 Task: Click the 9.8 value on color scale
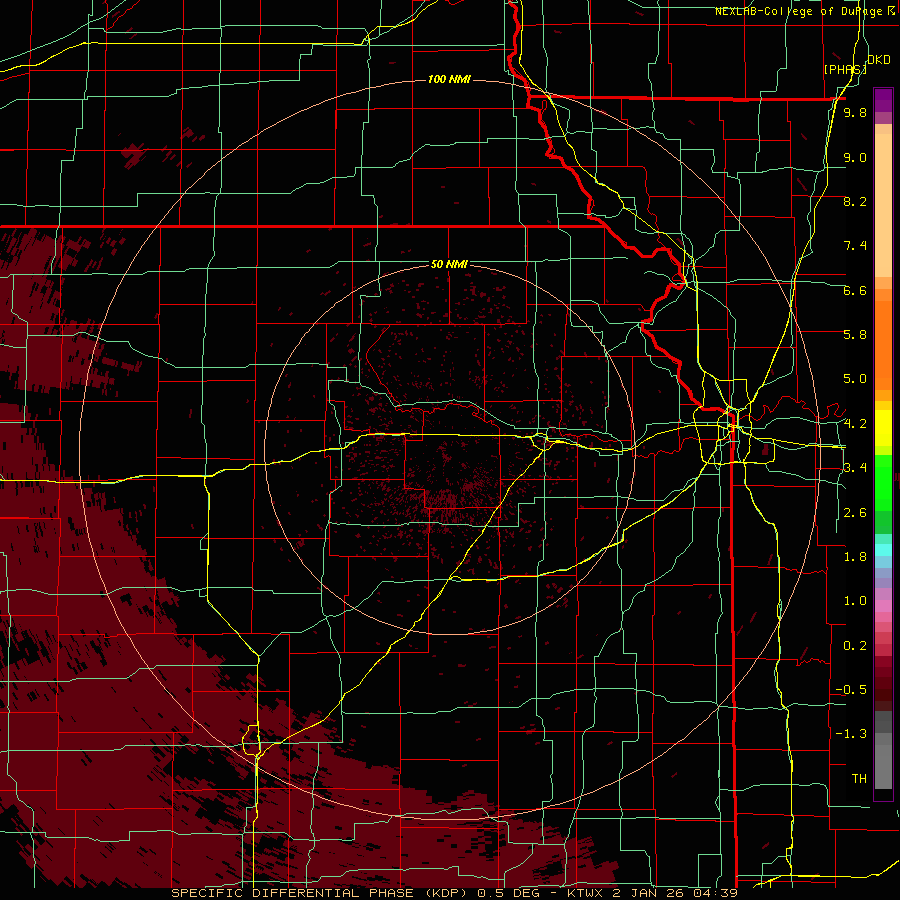[855, 113]
